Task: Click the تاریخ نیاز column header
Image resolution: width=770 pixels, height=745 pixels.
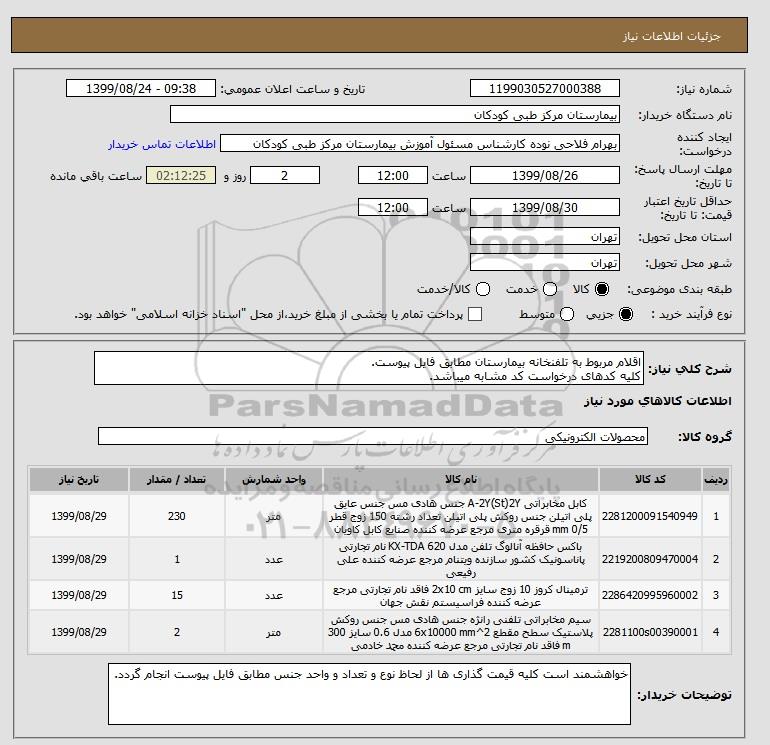Action: tap(79, 479)
